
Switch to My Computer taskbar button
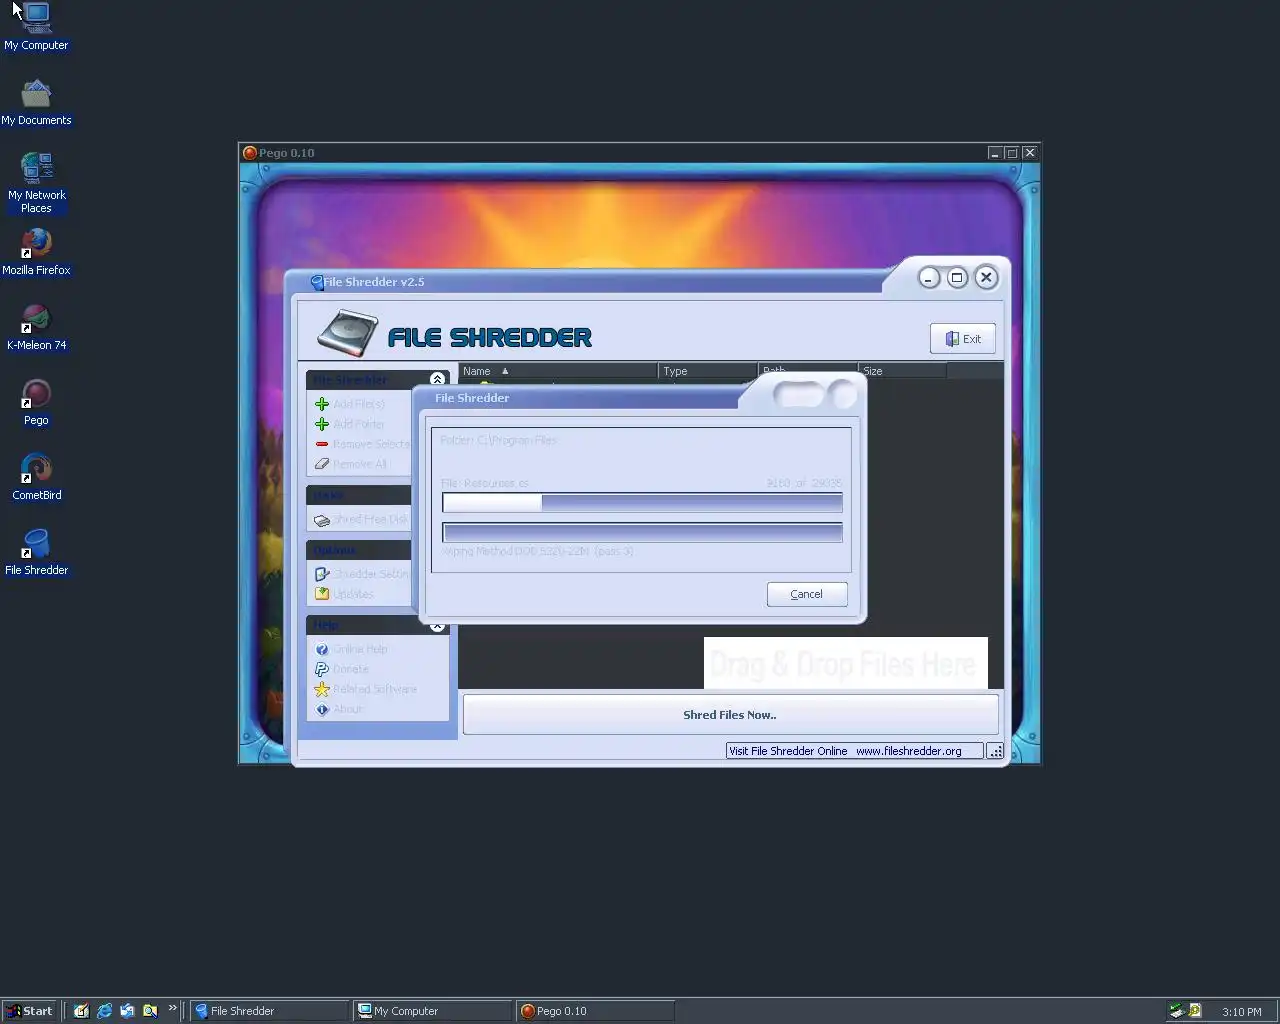[x=434, y=1011]
